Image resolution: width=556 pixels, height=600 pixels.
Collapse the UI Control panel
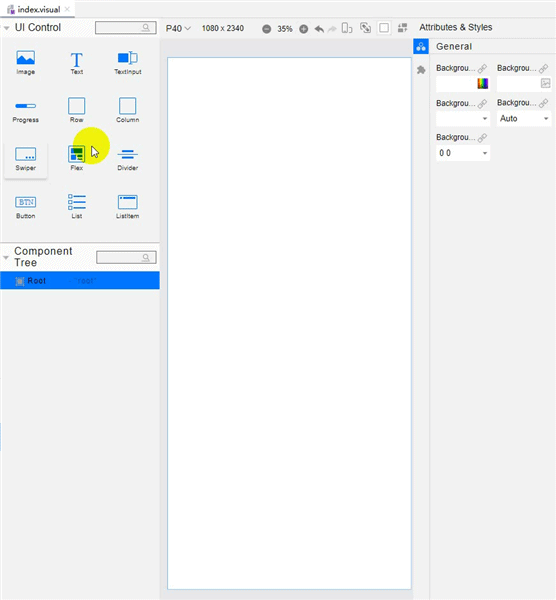click(x=7, y=28)
